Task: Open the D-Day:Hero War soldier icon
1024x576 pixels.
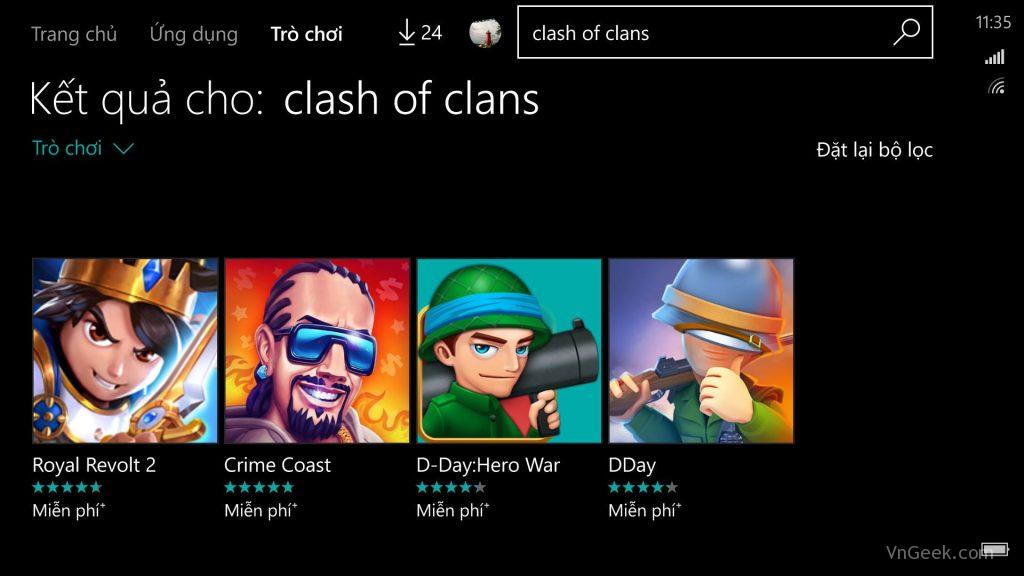Action: [x=509, y=351]
